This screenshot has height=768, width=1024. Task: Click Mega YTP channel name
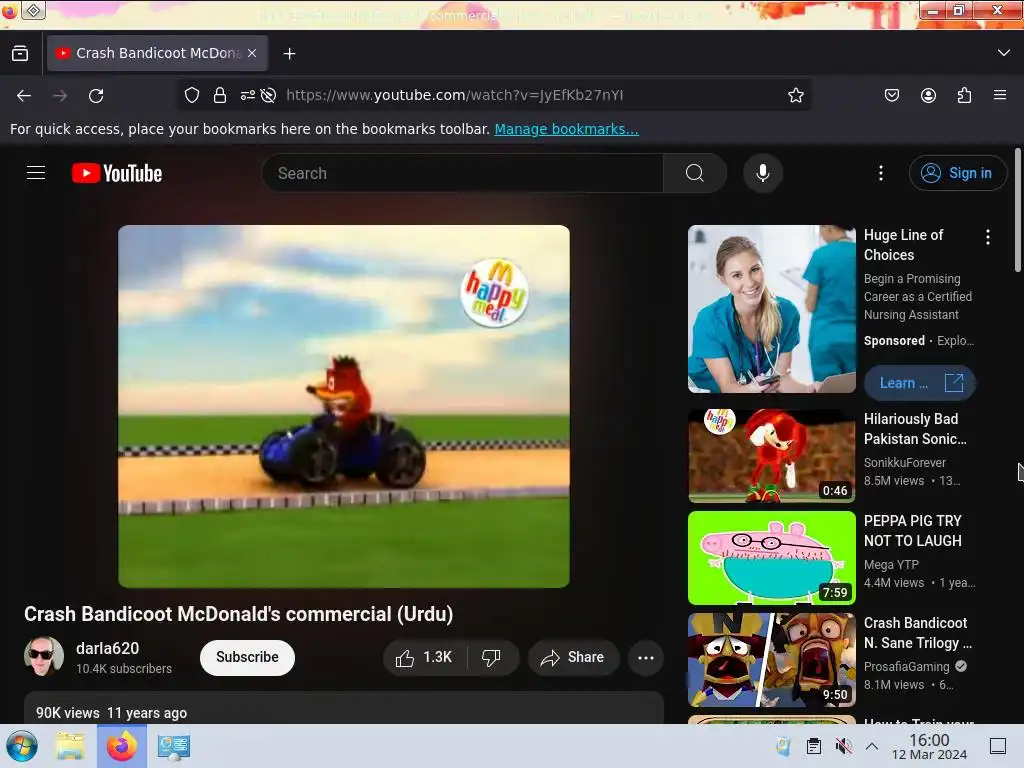[891, 564]
